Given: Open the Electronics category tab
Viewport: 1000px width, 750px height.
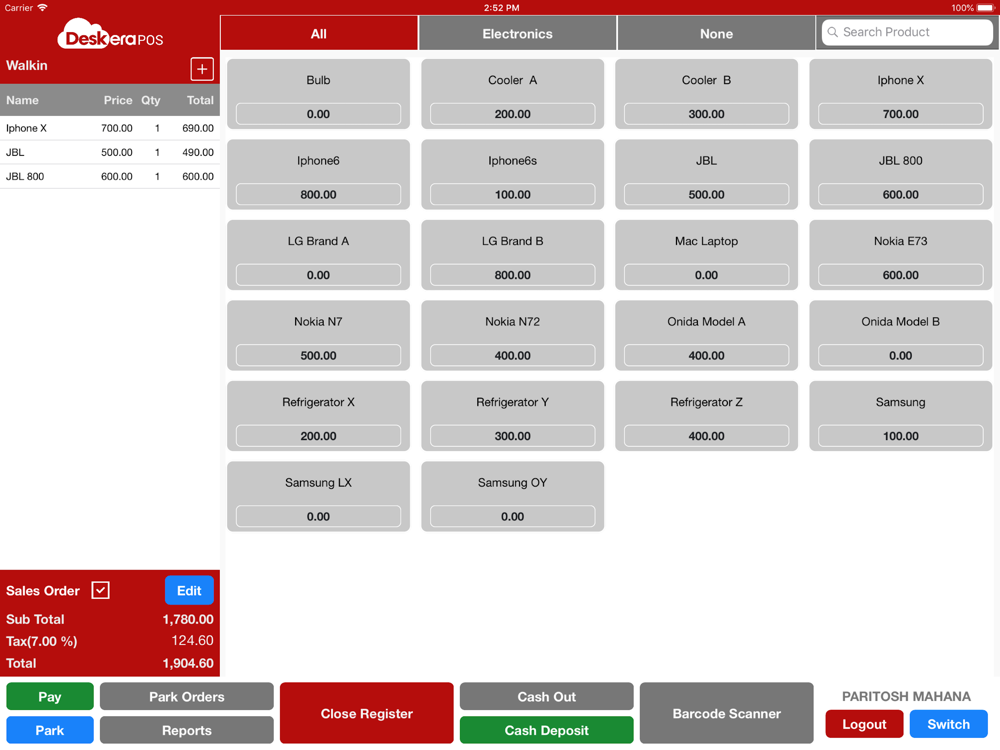Looking at the screenshot, I should pos(517,34).
